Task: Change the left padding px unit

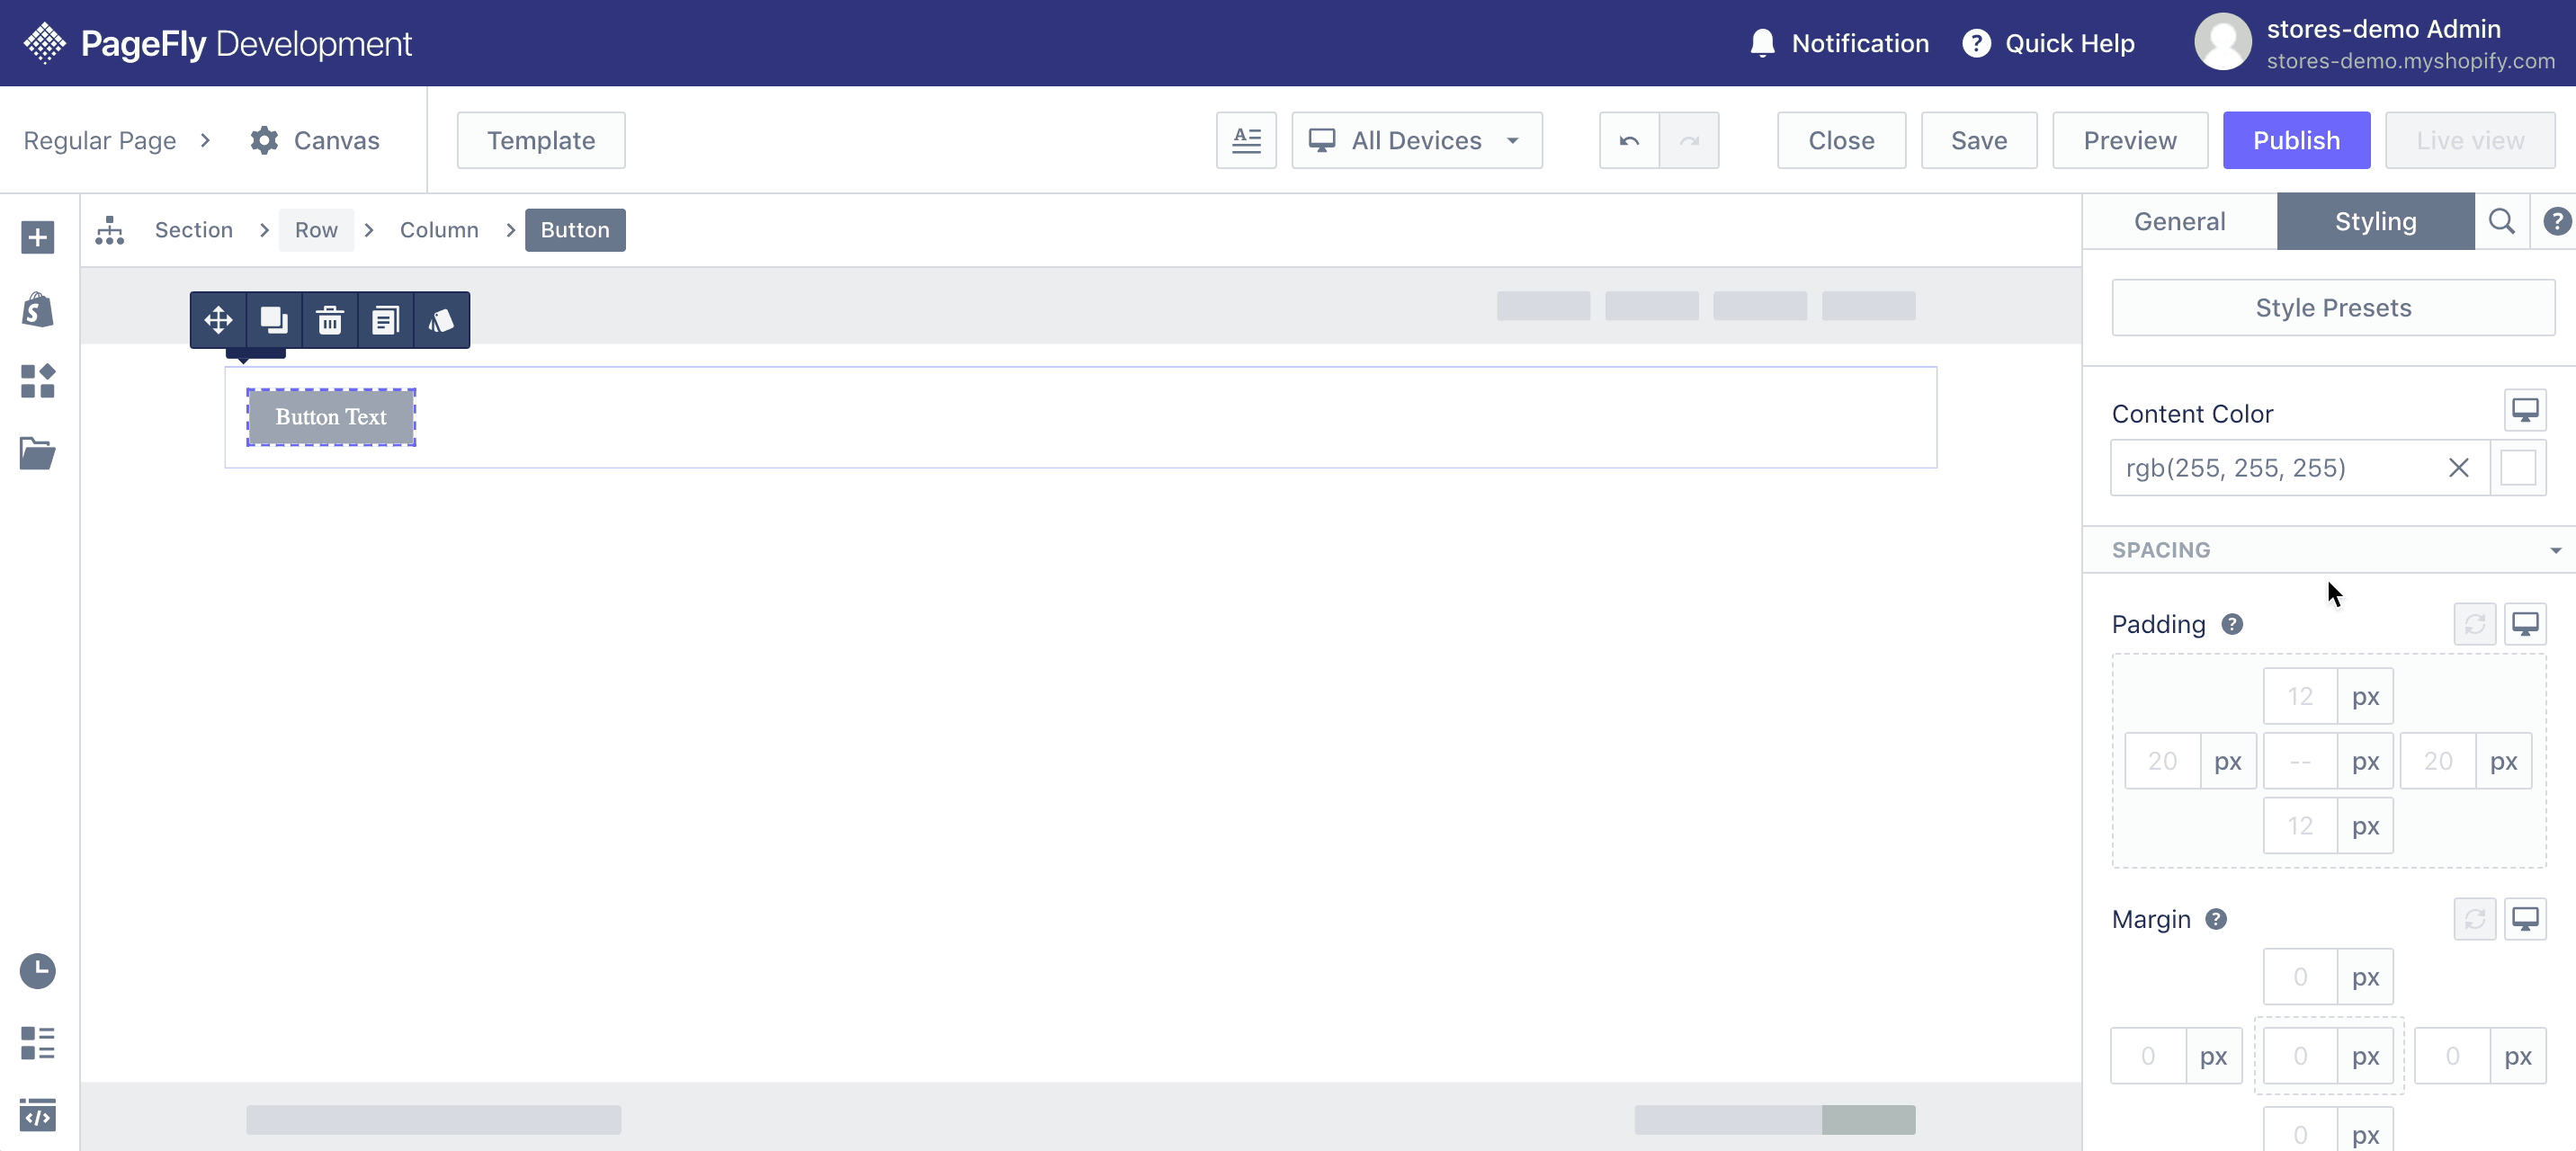Action: [2227, 761]
